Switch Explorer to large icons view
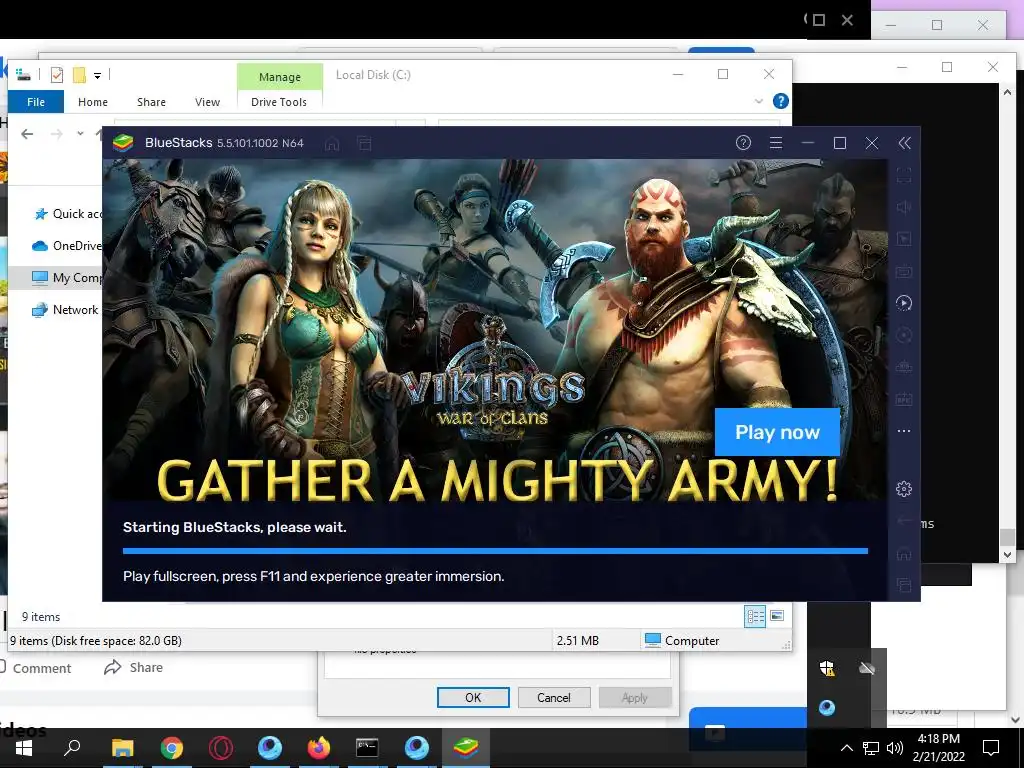This screenshot has width=1024, height=768. tap(777, 616)
